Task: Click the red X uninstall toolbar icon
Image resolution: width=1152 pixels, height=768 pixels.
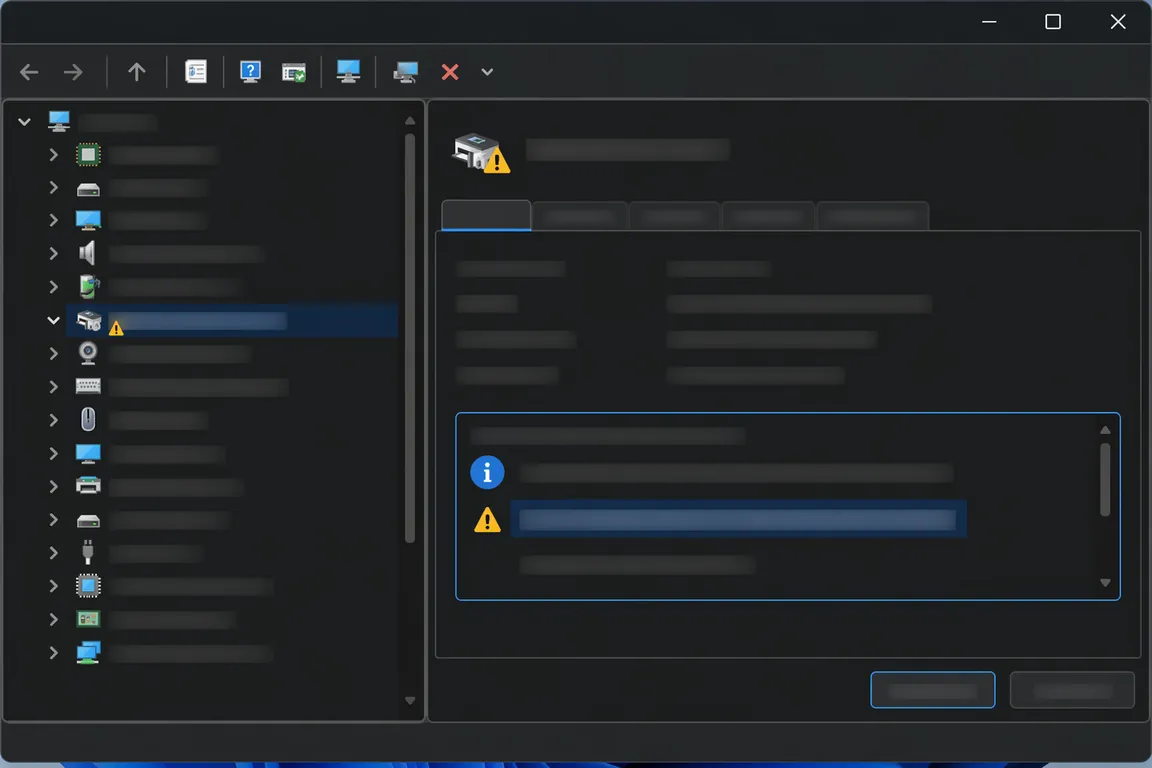Action: pos(450,72)
